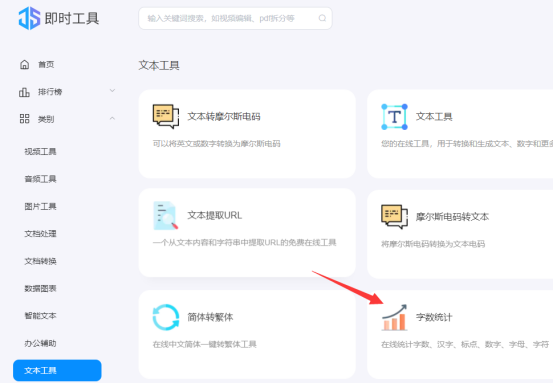553x384 pixels.
Task: Open the 视频工具 category
Action: pos(40,152)
